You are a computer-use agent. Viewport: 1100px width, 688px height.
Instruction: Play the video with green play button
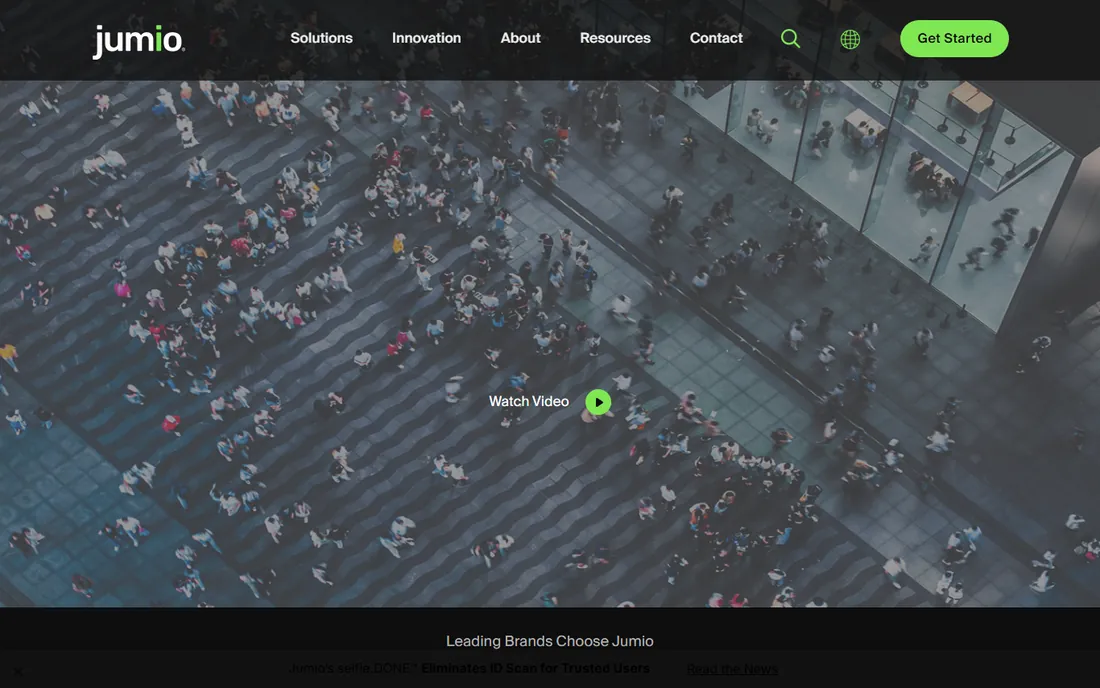pos(598,402)
